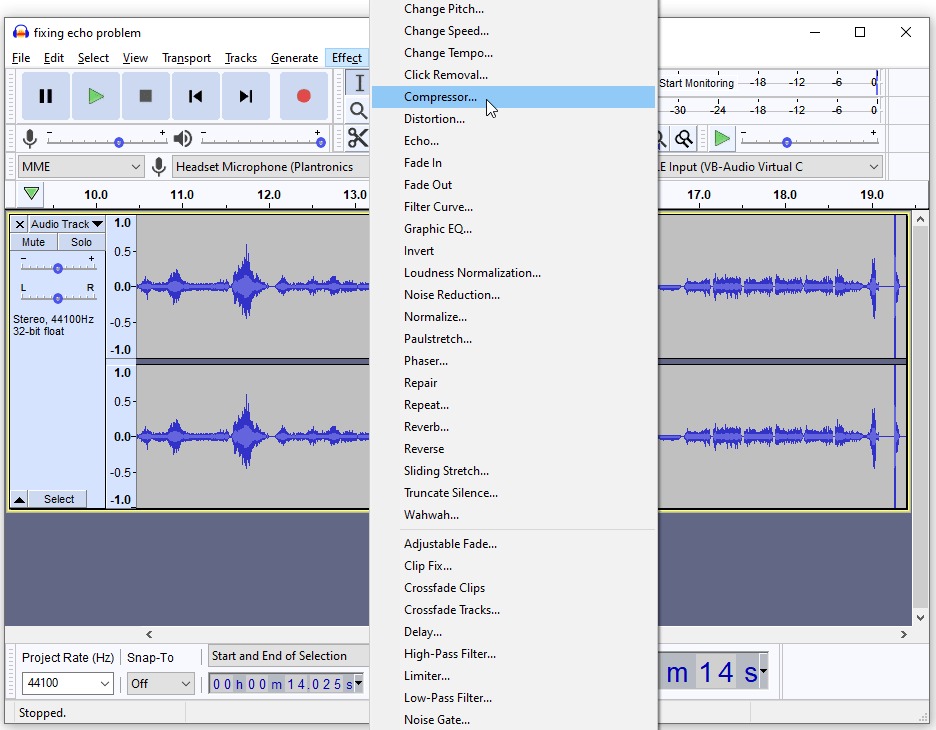This screenshot has height=730, width=936.
Task: Open the MME audio host dropdown
Action: pos(80,166)
